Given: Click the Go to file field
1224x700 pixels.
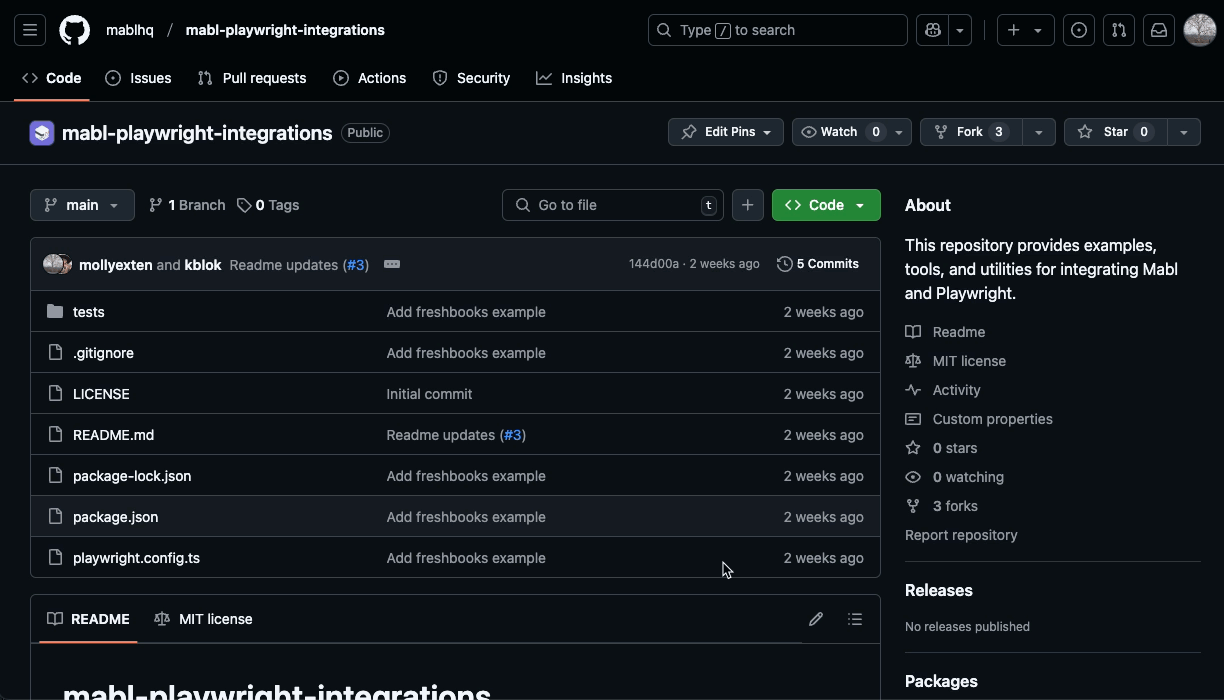Looking at the screenshot, I should click(x=613, y=205).
